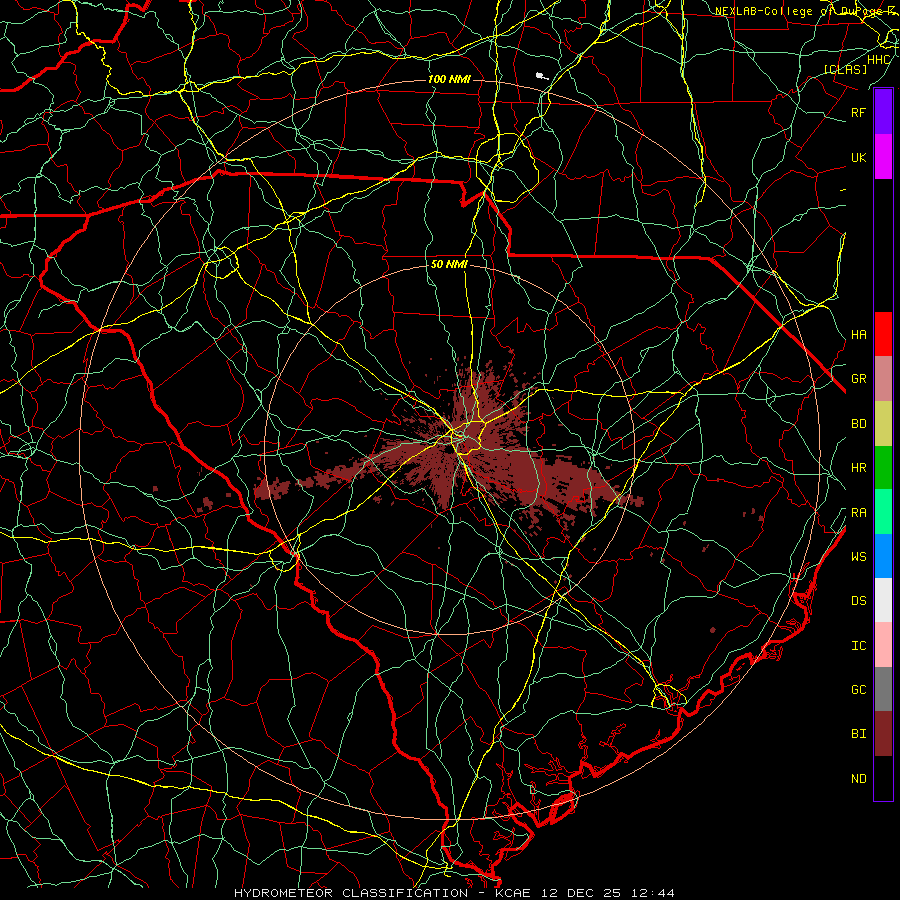
Task: Click the small white marker near 100 NMI ring
Action: pyautogui.click(x=541, y=76)
